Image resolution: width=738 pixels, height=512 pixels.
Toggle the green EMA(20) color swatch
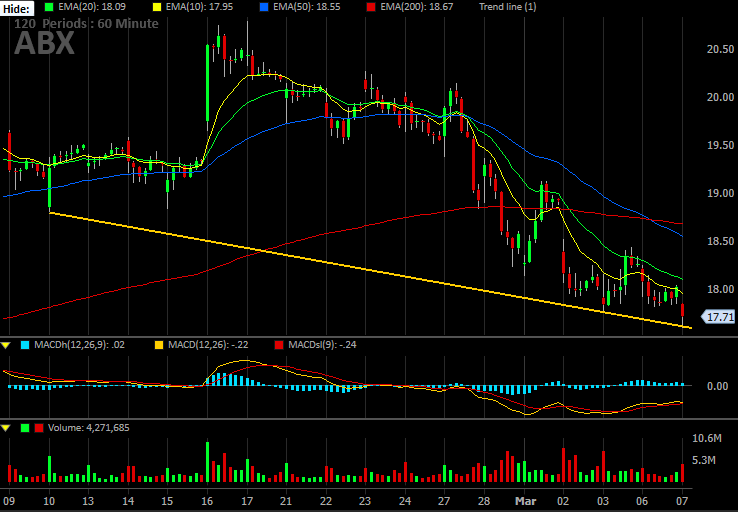(49, 7)
